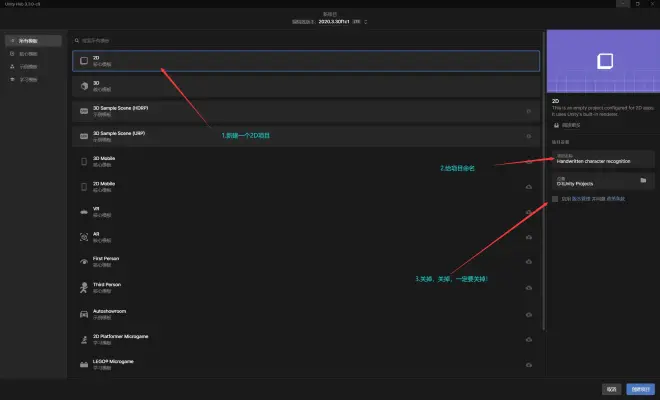Screen dimensions: 660x400
Task: Toggle the PlasticSCM version control checkbox
Action: [x=555, y=199]
